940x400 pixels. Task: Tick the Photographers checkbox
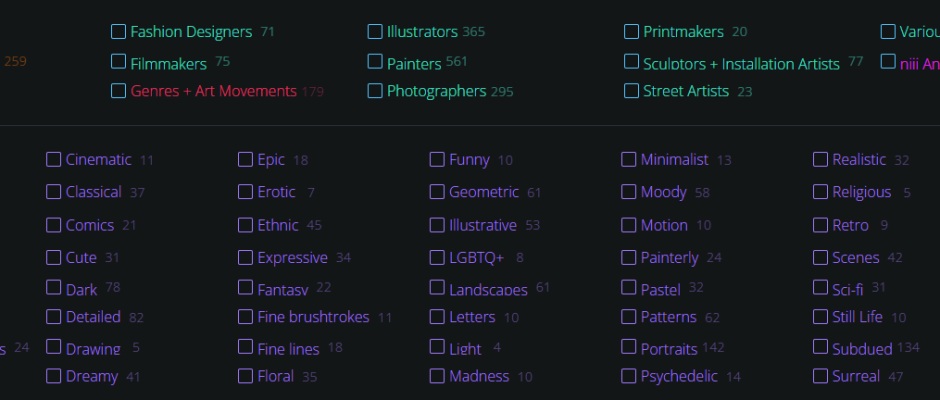click(375, 91)
